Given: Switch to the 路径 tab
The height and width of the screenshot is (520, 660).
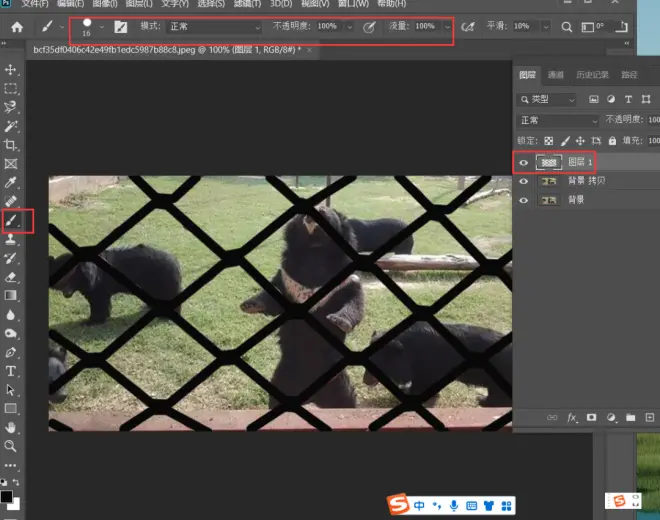Looking at the screenshot, I should click(x=629, y=75).
